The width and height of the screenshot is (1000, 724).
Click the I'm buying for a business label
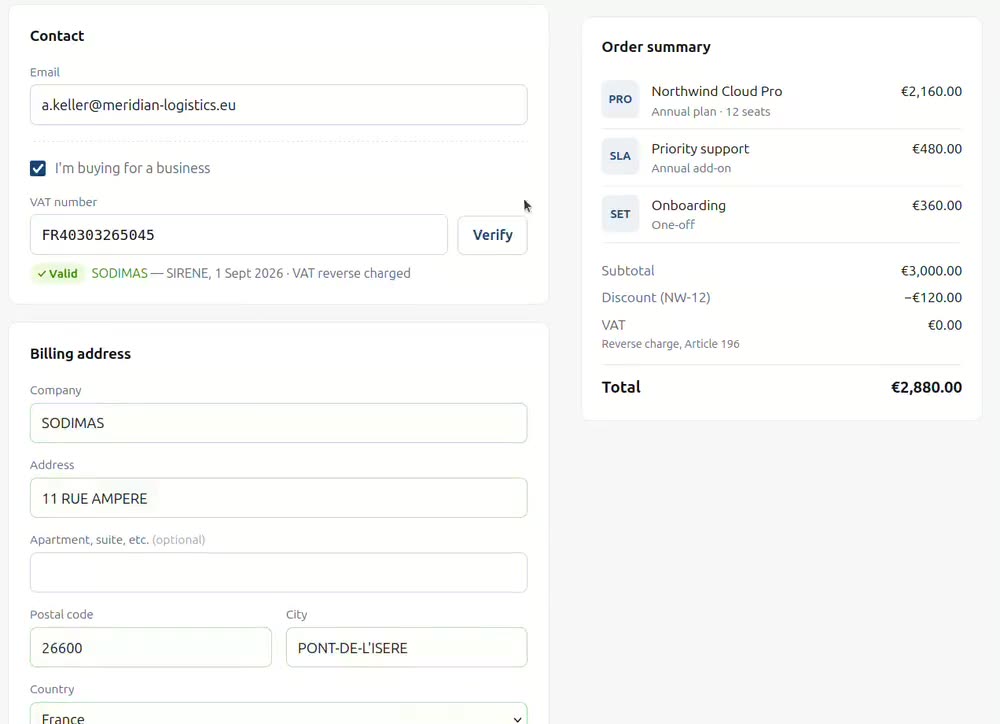coord(132,168)
